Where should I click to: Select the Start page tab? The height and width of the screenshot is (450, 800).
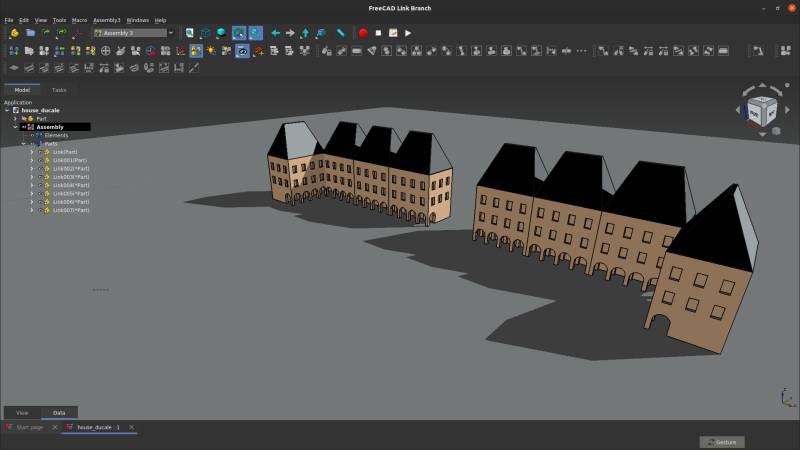[x=30, y=427]
